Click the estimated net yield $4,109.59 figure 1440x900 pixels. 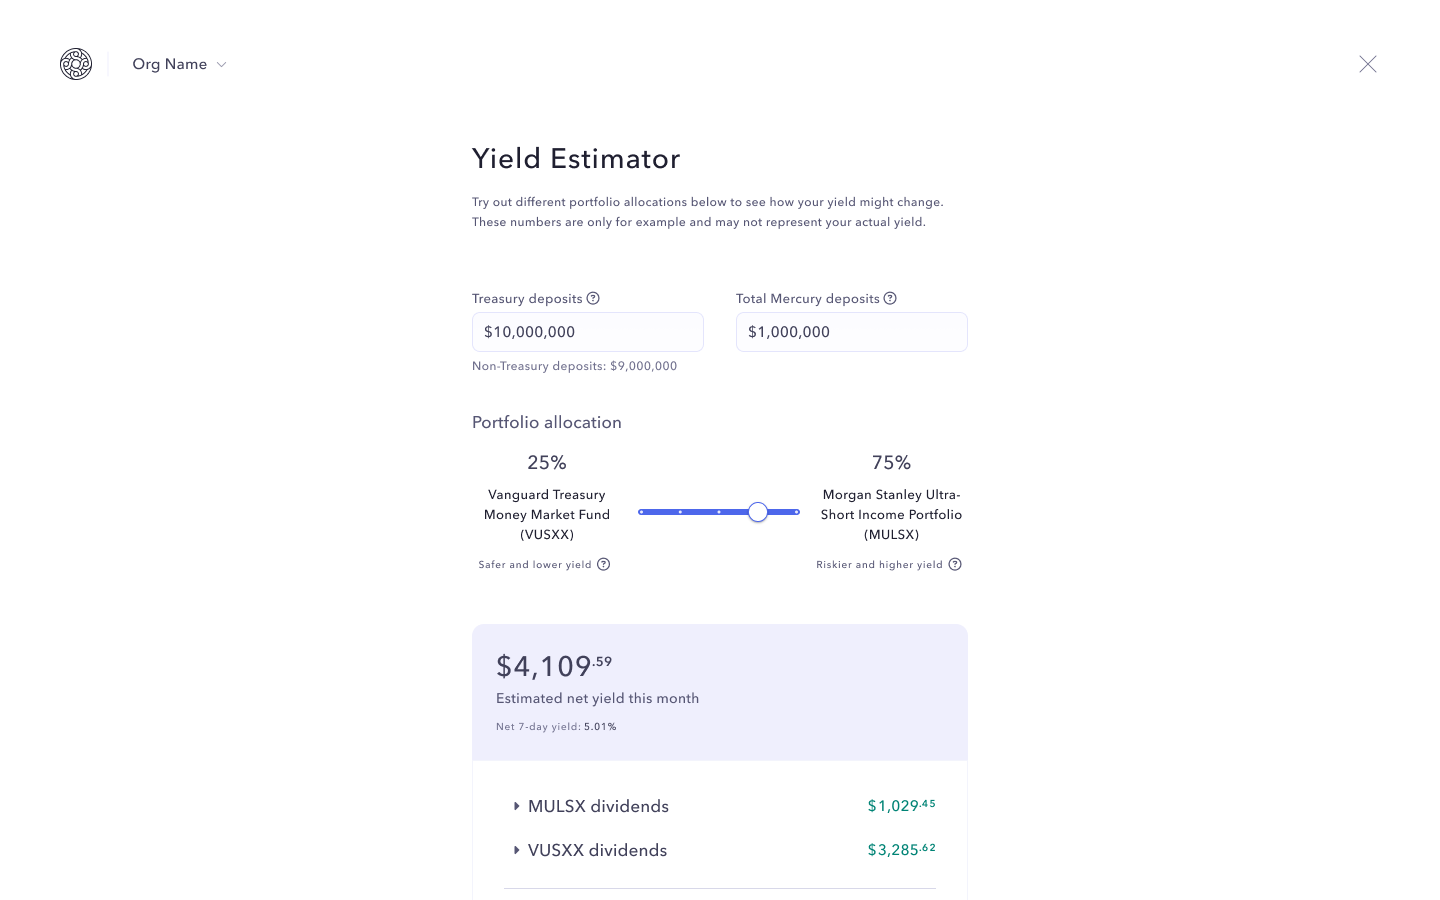tap(554, 666)
